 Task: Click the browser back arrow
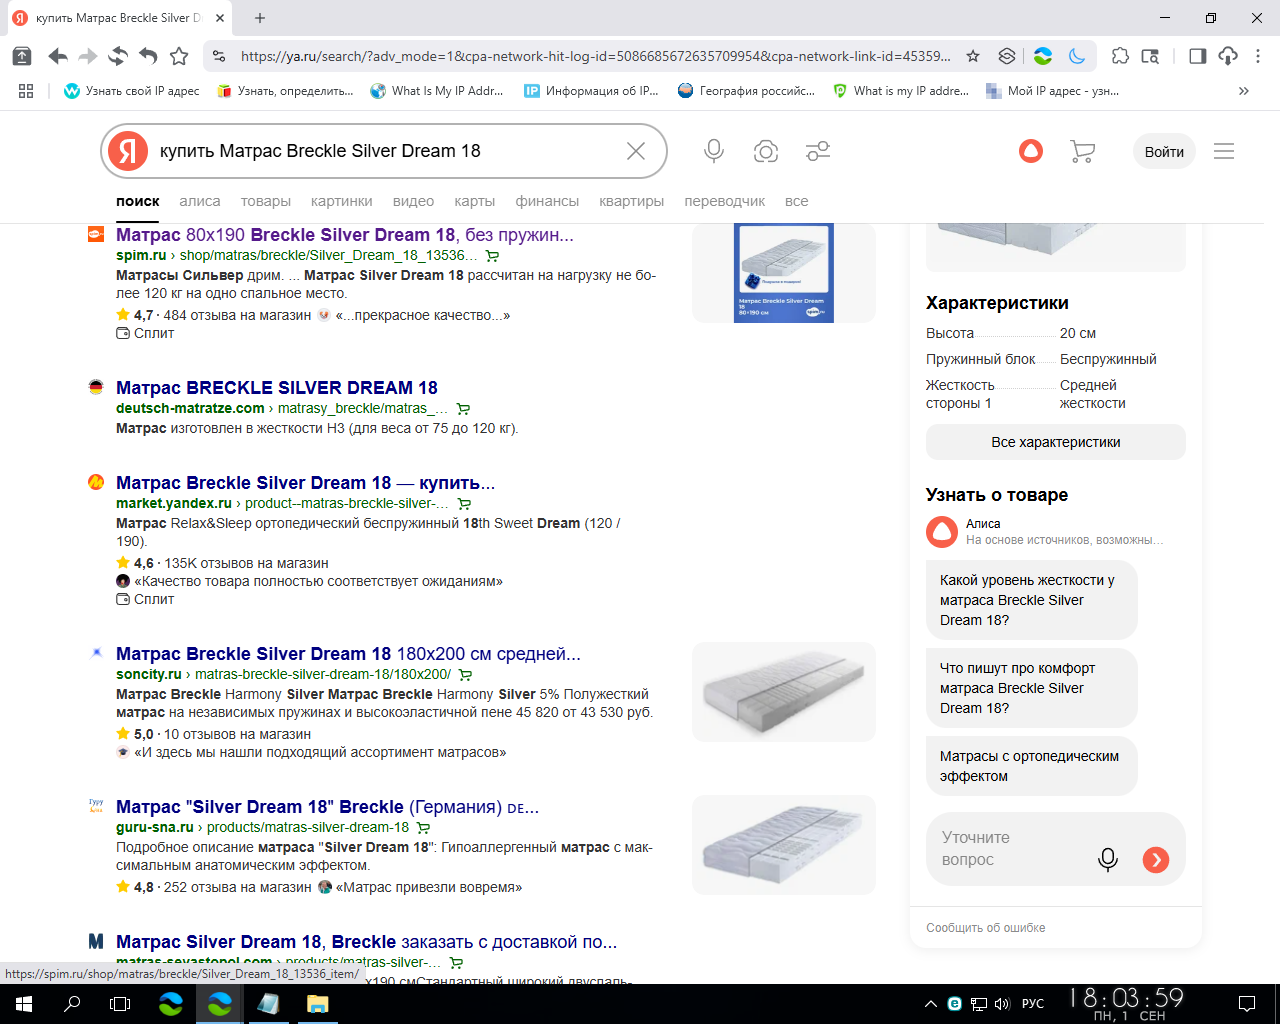(58, 56)
